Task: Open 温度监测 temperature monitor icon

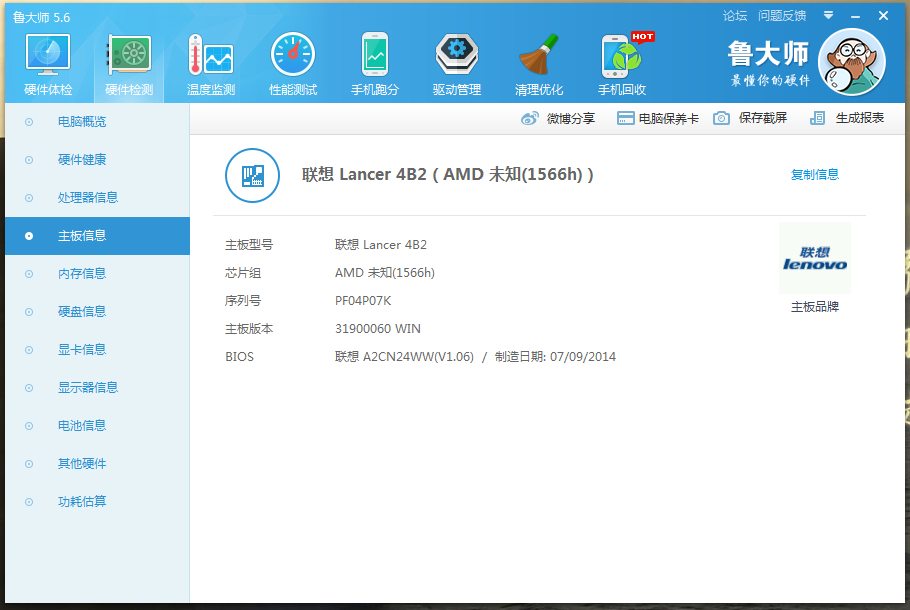Action: pyautogui.click(x=211, y=55)
